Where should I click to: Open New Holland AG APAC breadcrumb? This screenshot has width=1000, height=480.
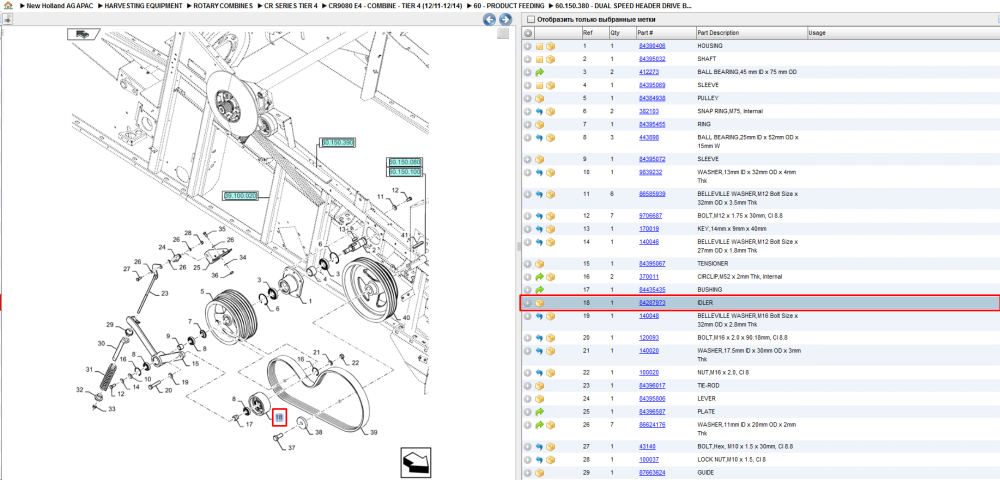(x=58, y=5)
